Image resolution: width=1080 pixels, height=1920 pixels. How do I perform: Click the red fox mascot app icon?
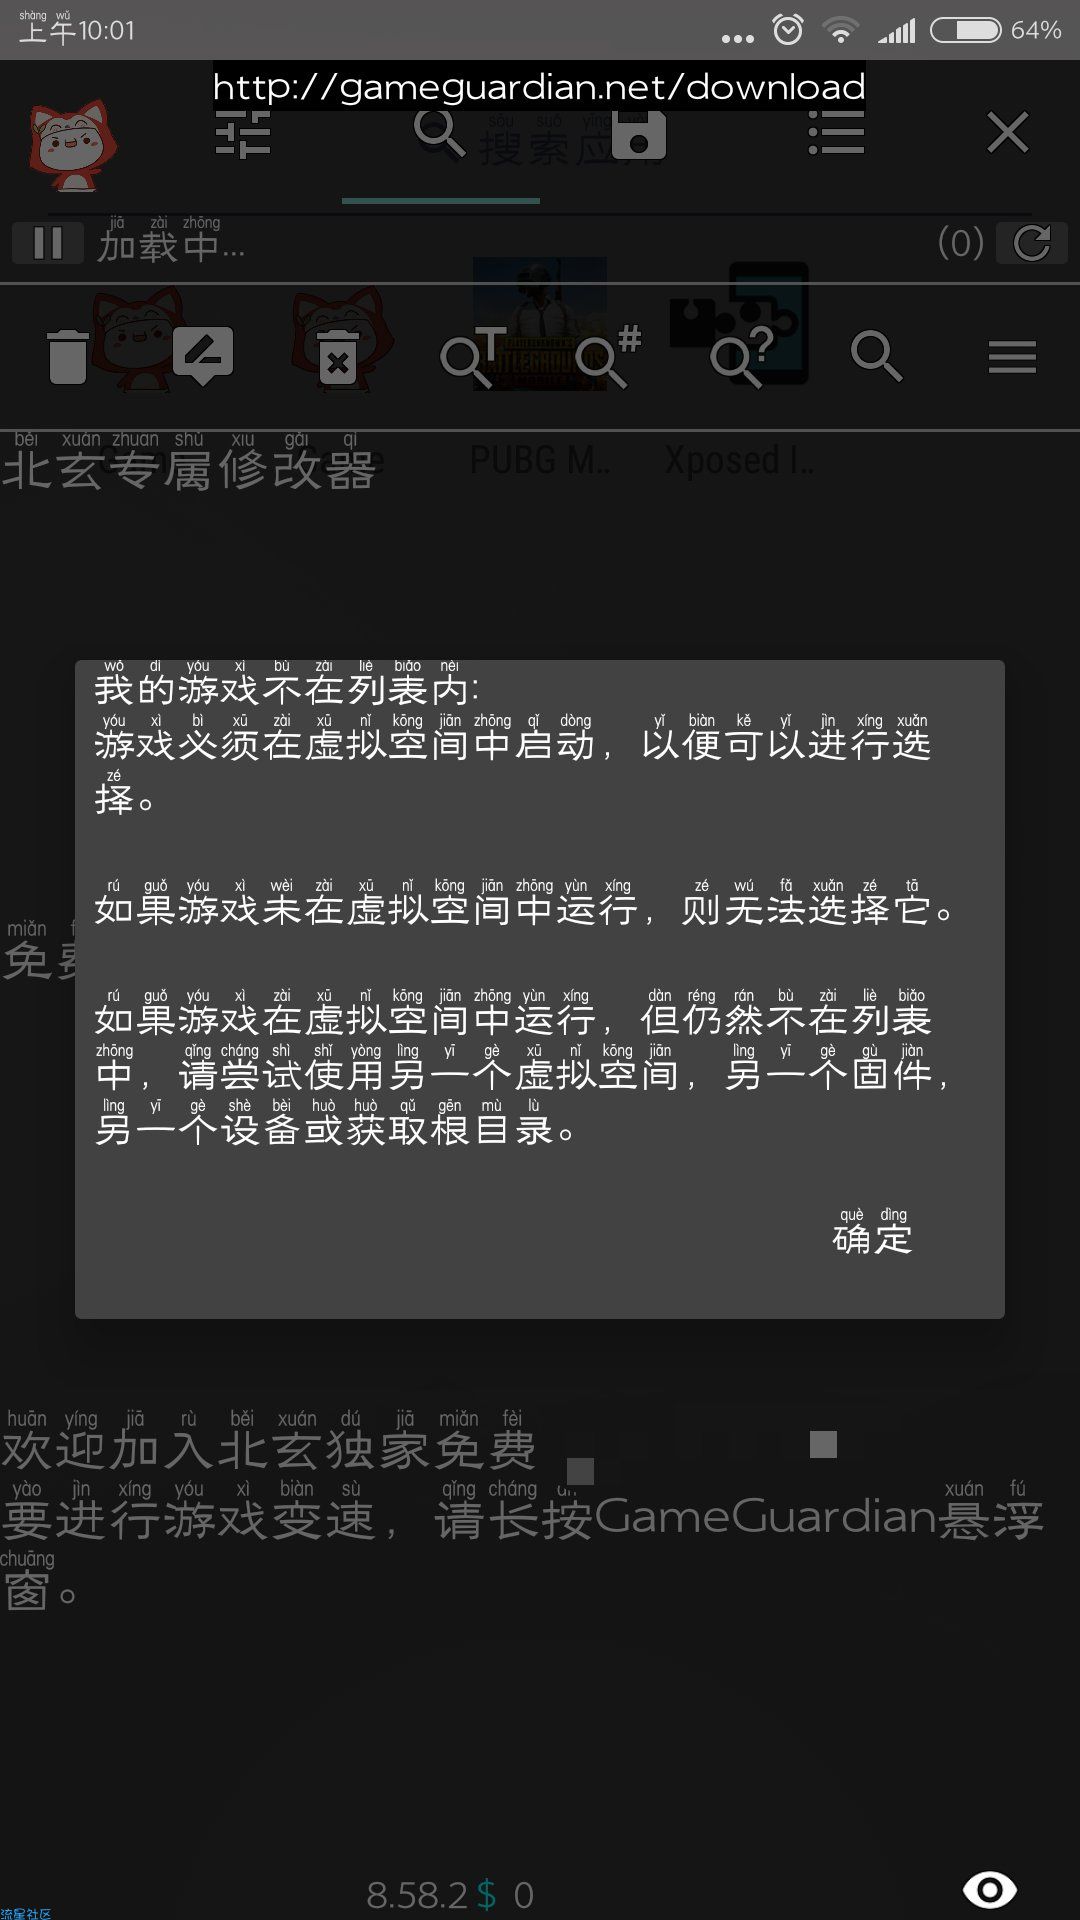[x=70, y=146]
